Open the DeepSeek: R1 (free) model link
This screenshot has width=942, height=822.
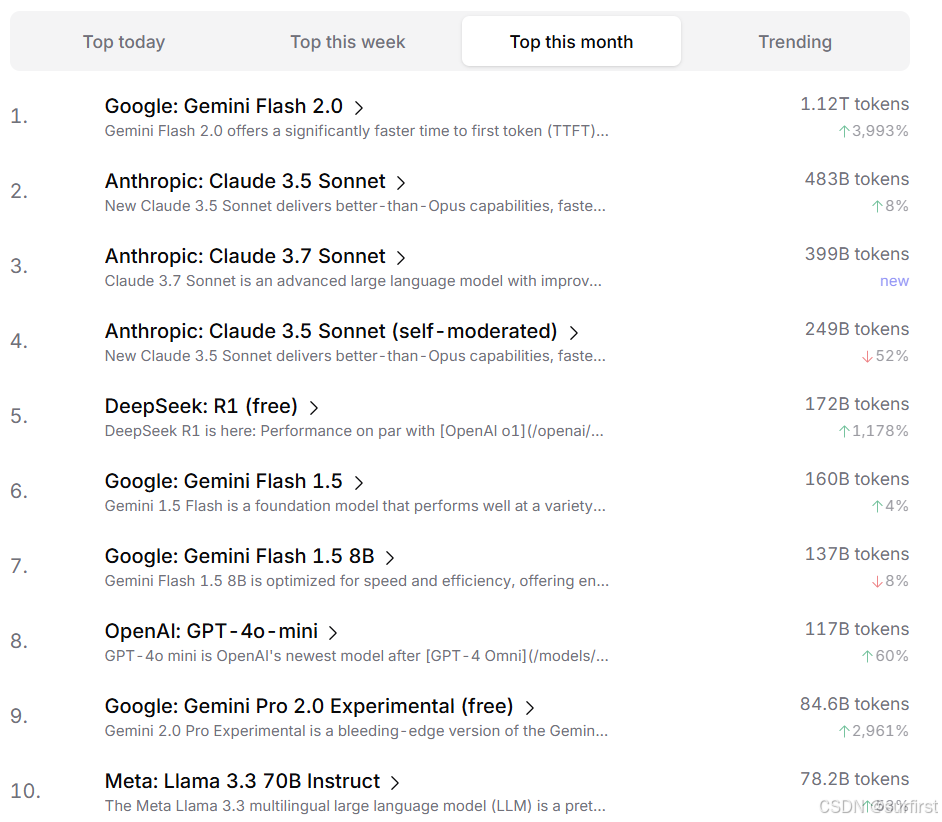[x=201, y=406]
